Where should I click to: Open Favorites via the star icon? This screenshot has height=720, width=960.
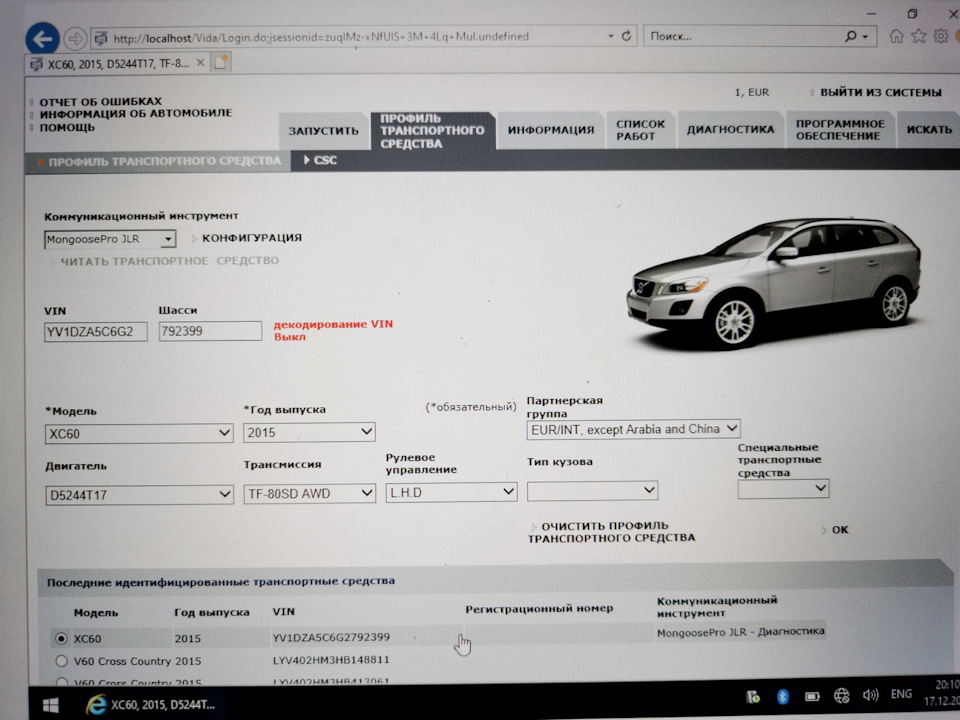coord(918,35)
